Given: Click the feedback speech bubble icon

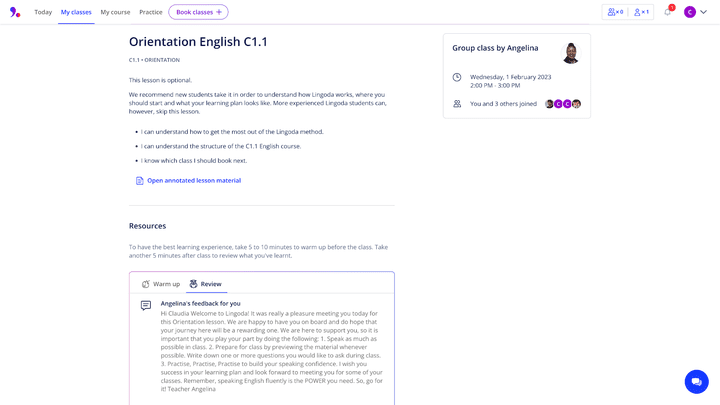Looking at the screenshot, I should pyautogui.click(x=146, y=305).
